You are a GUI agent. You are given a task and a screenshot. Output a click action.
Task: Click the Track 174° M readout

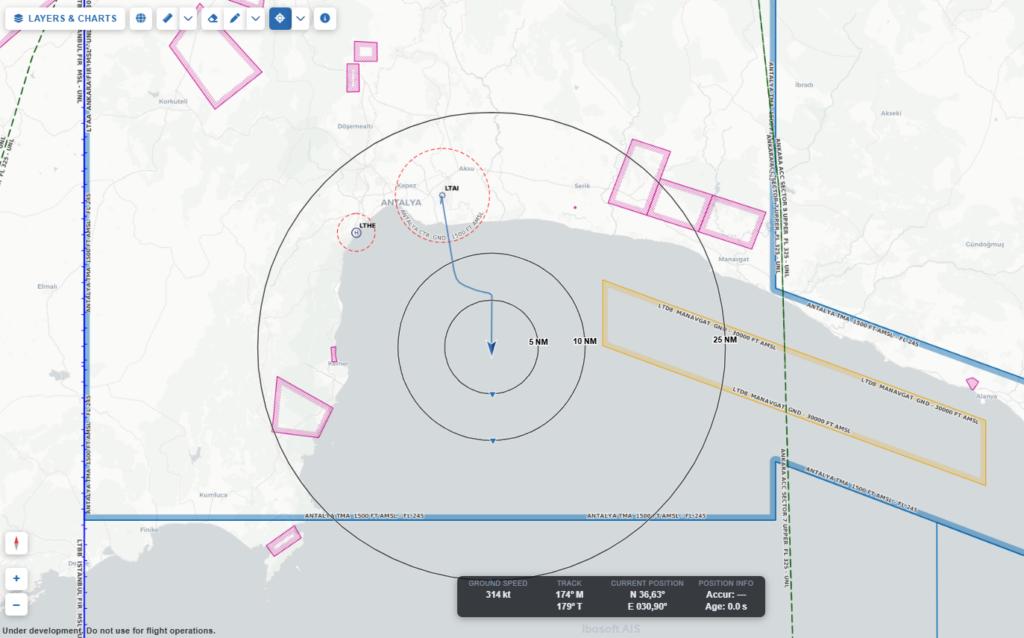pos(568,595)
